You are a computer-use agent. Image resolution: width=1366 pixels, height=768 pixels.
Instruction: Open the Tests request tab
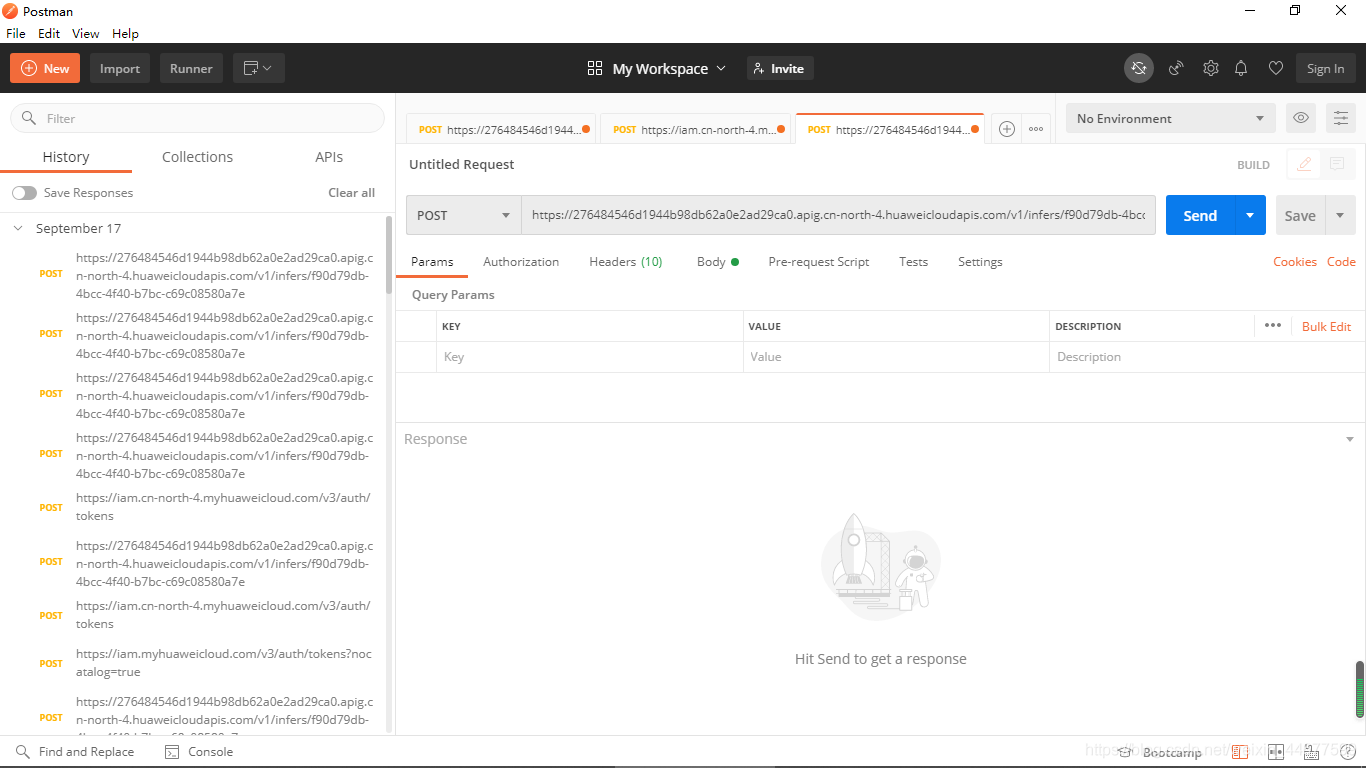click(x=913, y=262)
